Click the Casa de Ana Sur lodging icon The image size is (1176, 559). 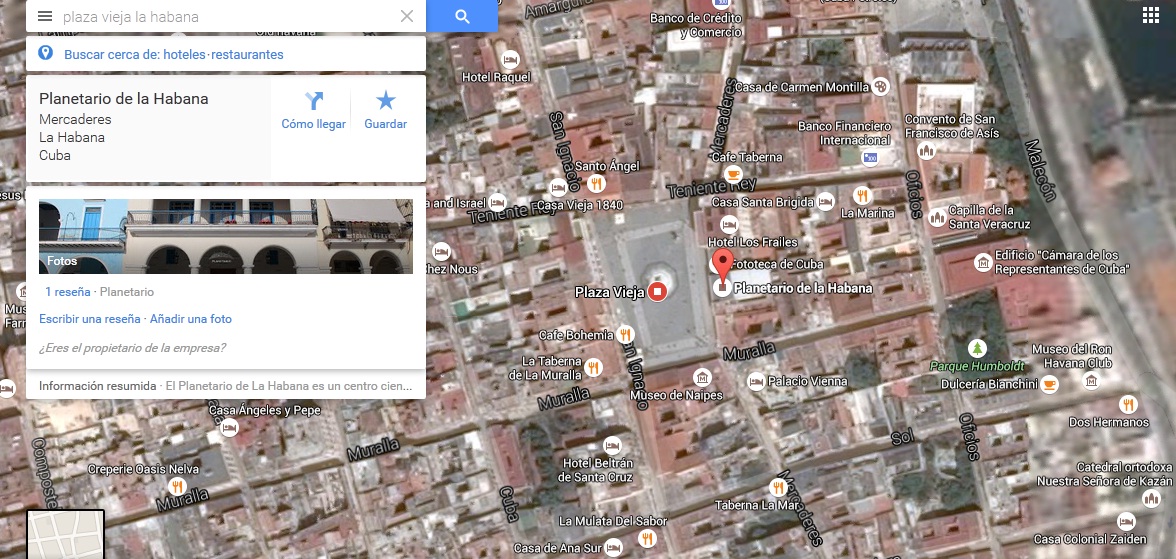(614, 547)
